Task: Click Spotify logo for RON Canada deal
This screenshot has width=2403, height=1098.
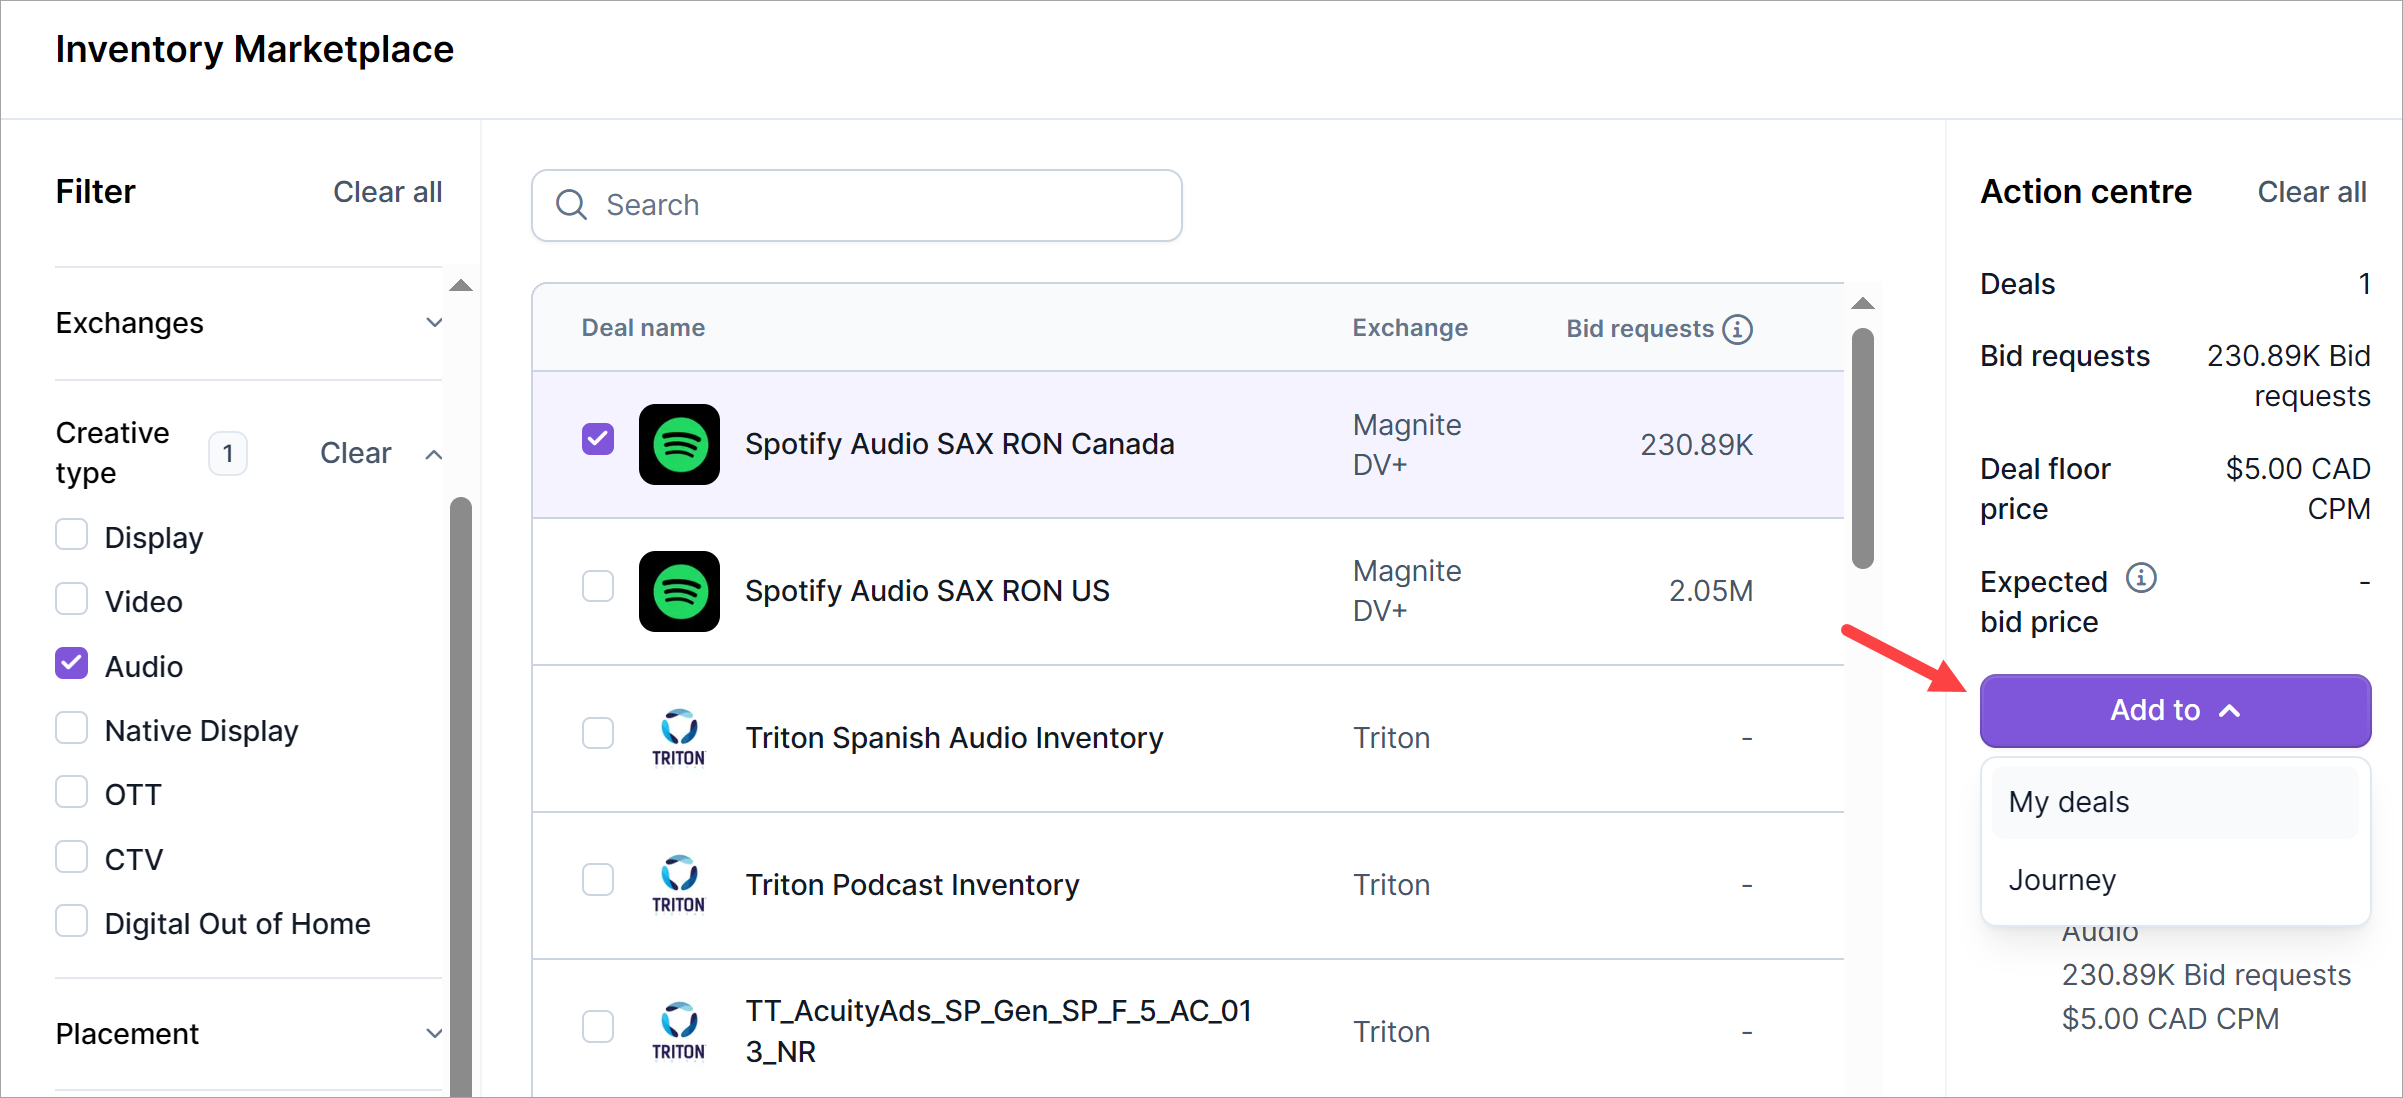Action: pos(679,444)
